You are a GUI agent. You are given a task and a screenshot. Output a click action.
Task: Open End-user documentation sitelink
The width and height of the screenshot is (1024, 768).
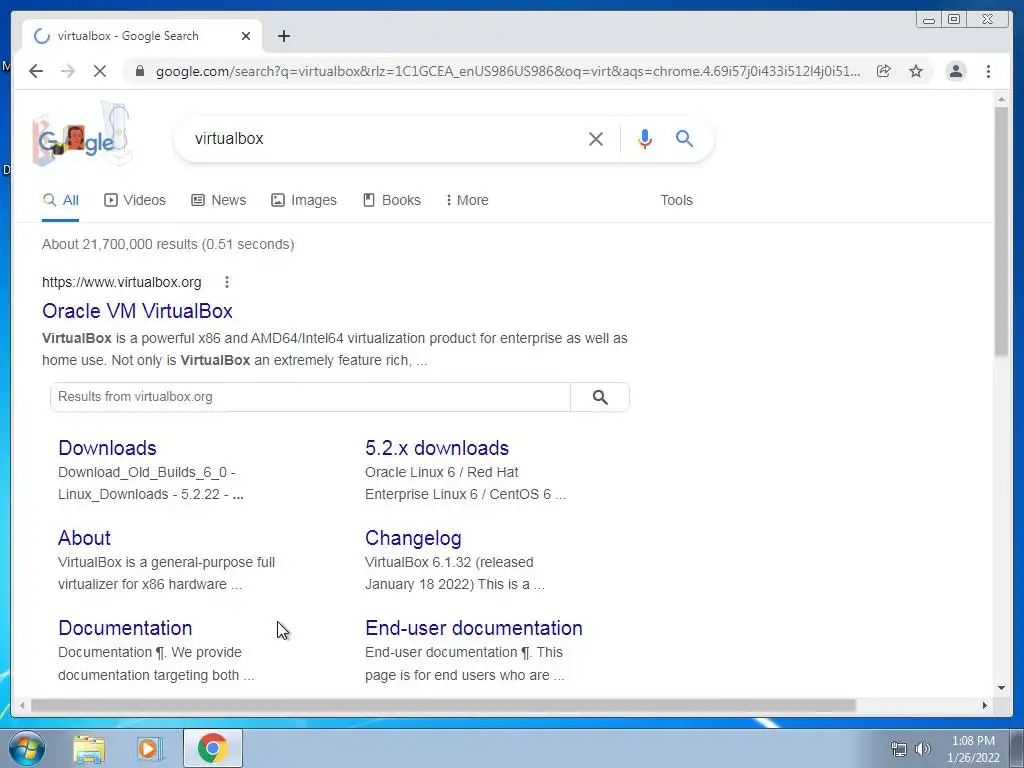(473, 628)
